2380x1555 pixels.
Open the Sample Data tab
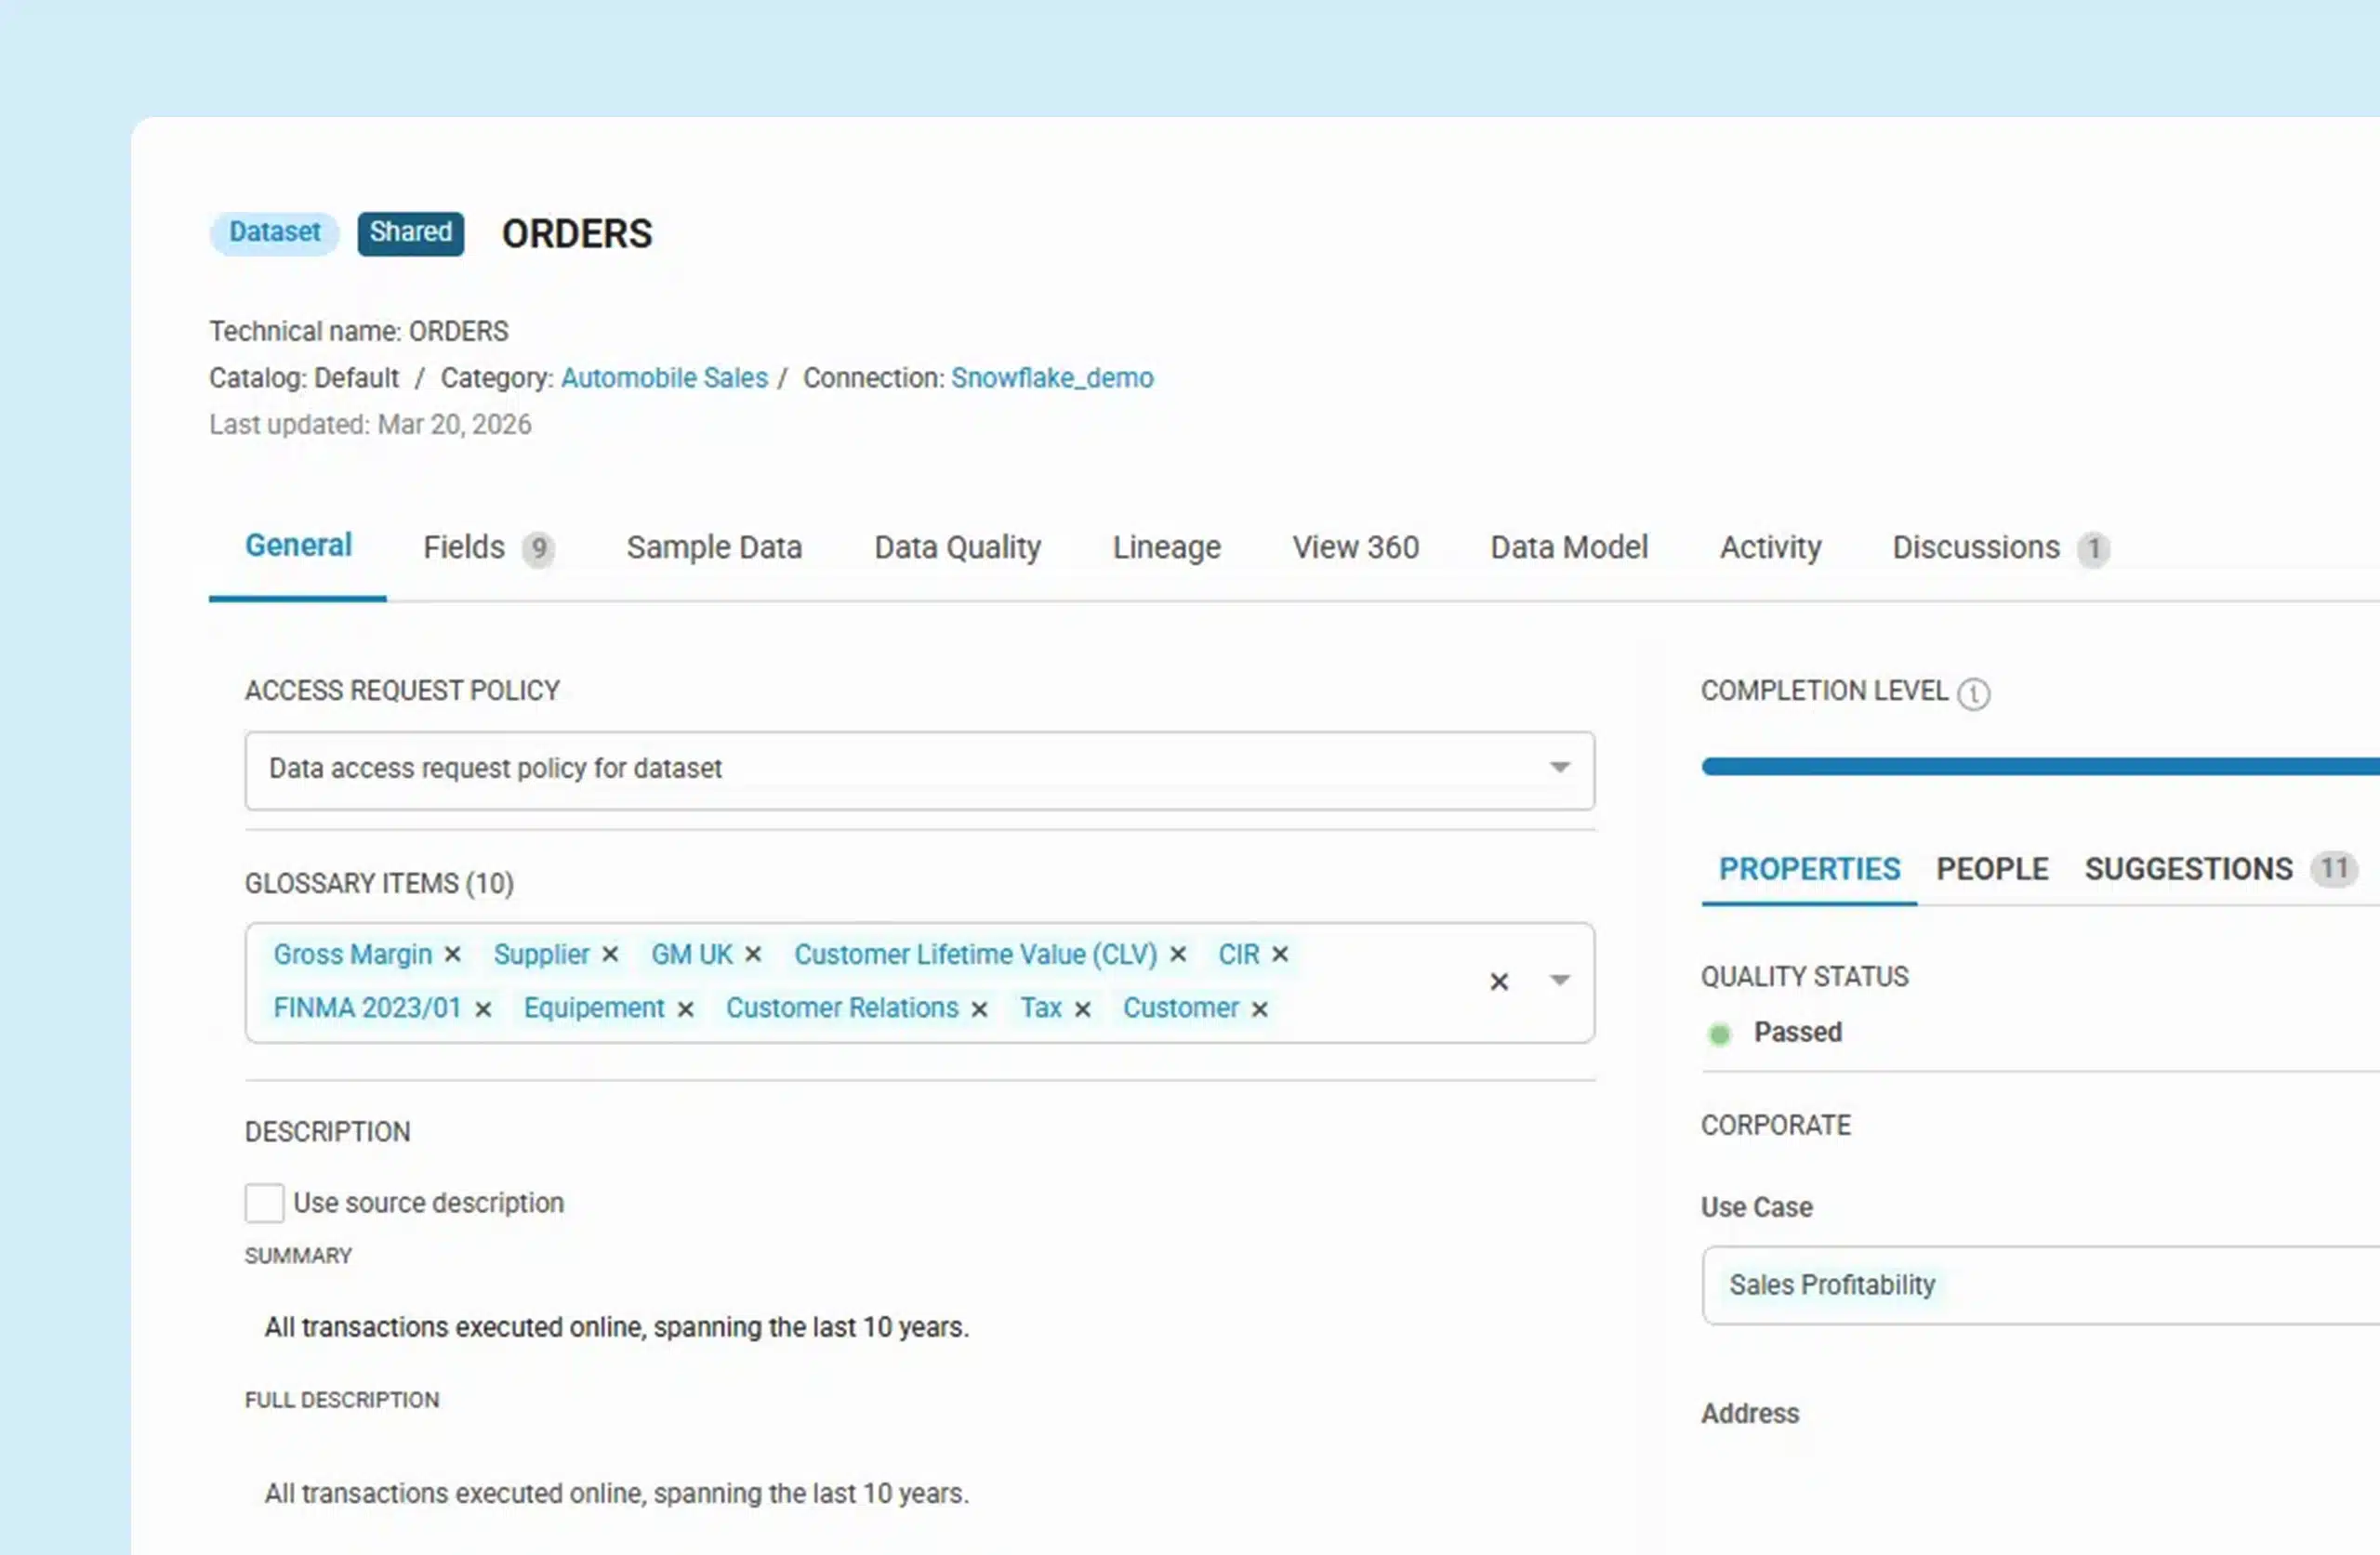(x=714, y=548)
